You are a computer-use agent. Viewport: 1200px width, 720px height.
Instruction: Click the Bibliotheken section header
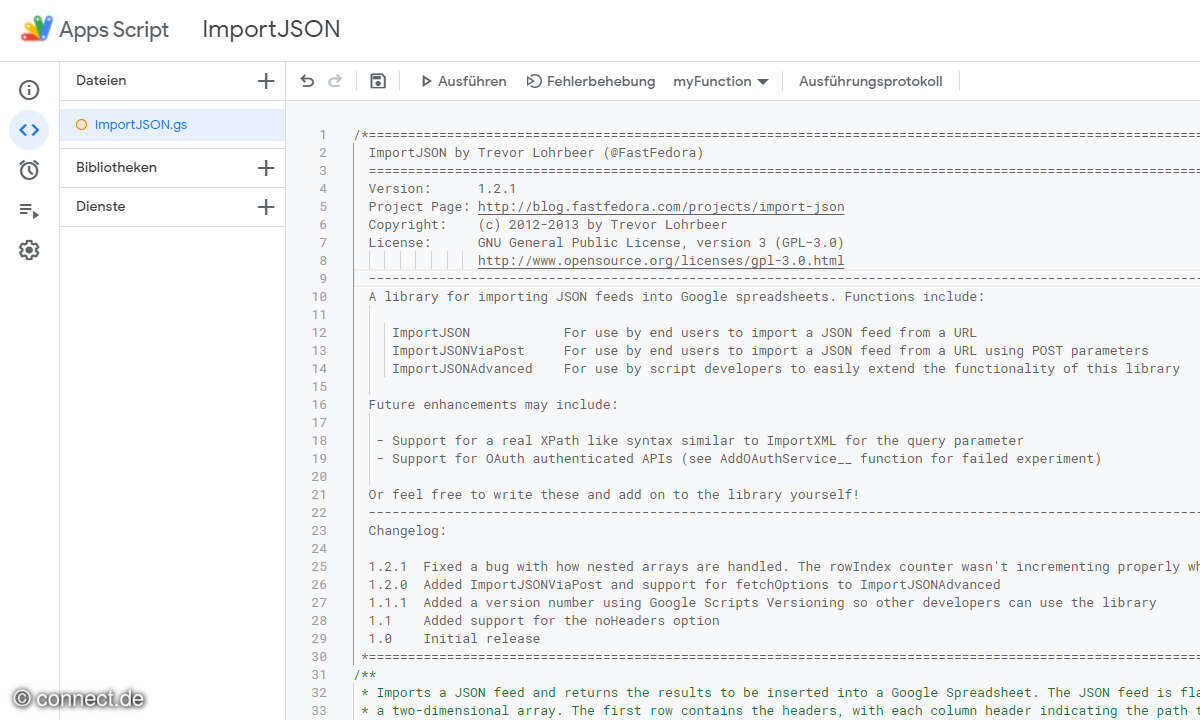pos(116,167)
